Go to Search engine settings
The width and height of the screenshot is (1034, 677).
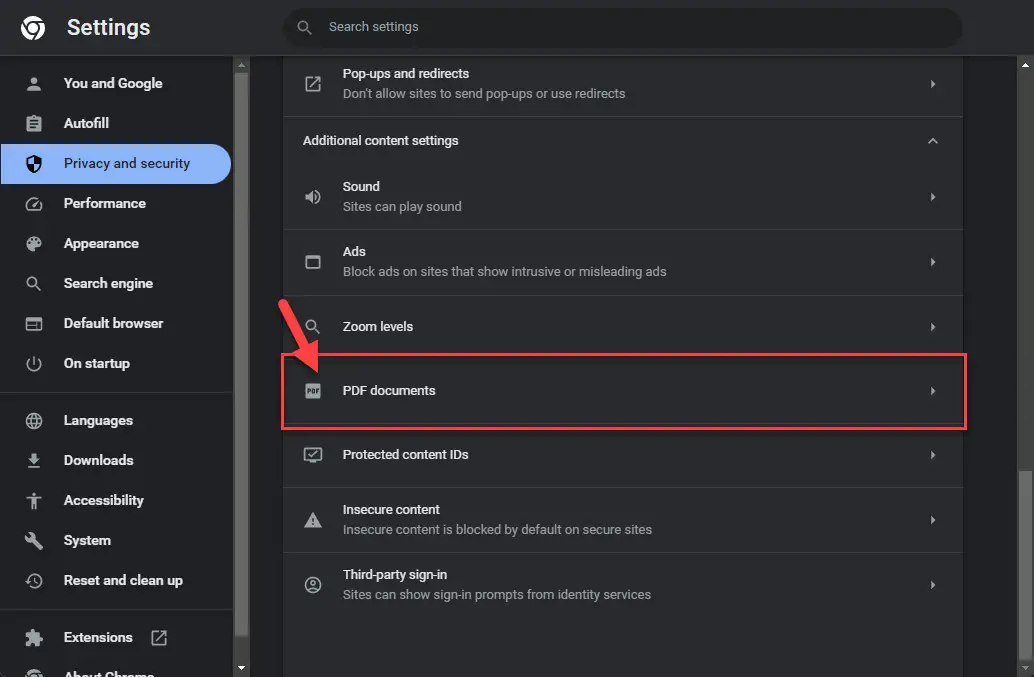108,284
